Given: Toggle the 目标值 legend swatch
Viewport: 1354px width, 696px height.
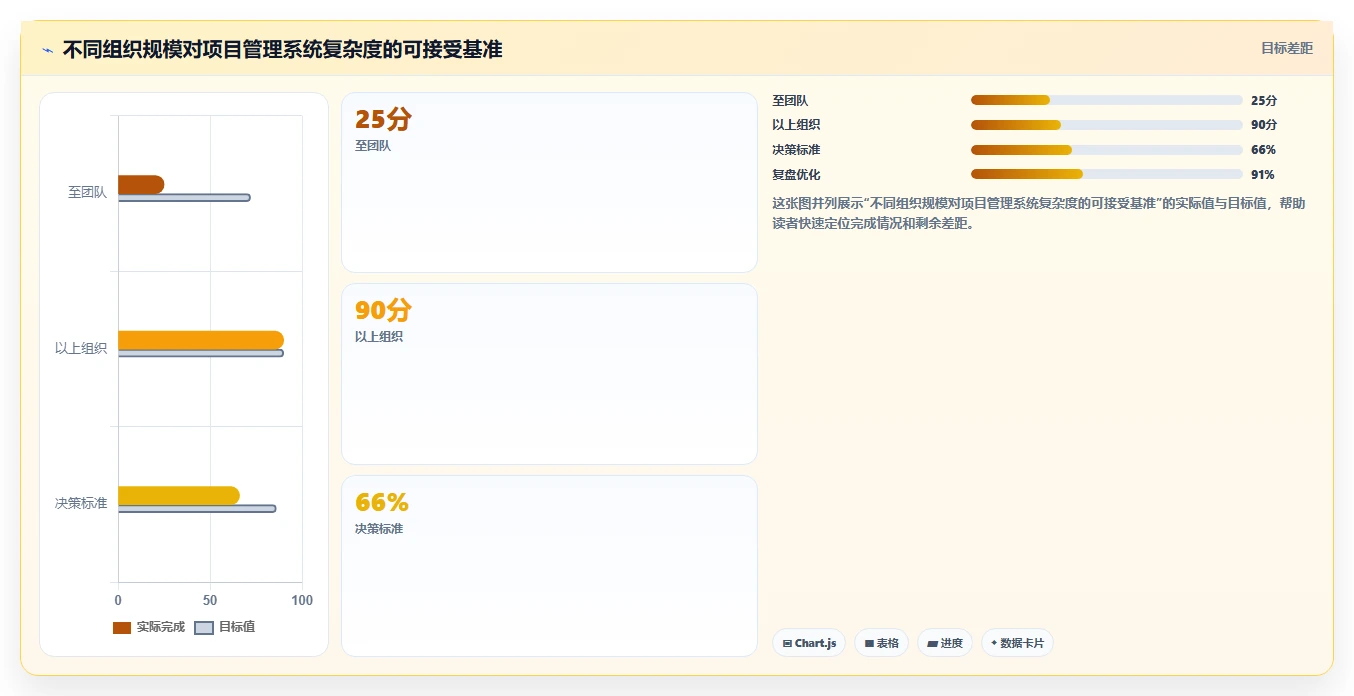Looking at the screenshot, I should 204,627.
